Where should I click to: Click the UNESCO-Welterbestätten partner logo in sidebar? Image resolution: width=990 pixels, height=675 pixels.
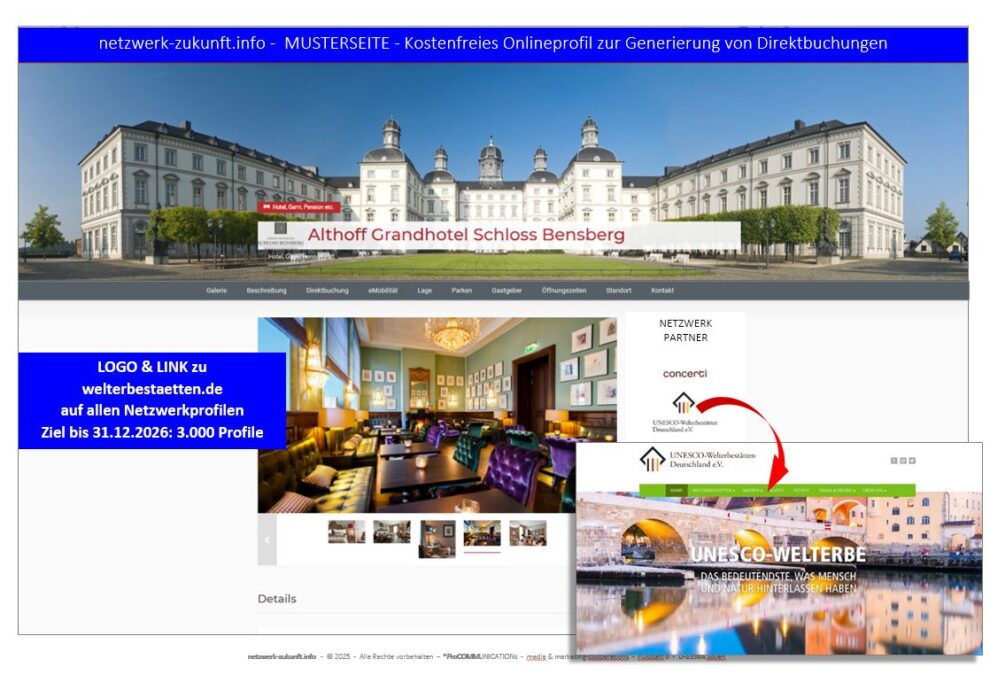tap(684, 412)
